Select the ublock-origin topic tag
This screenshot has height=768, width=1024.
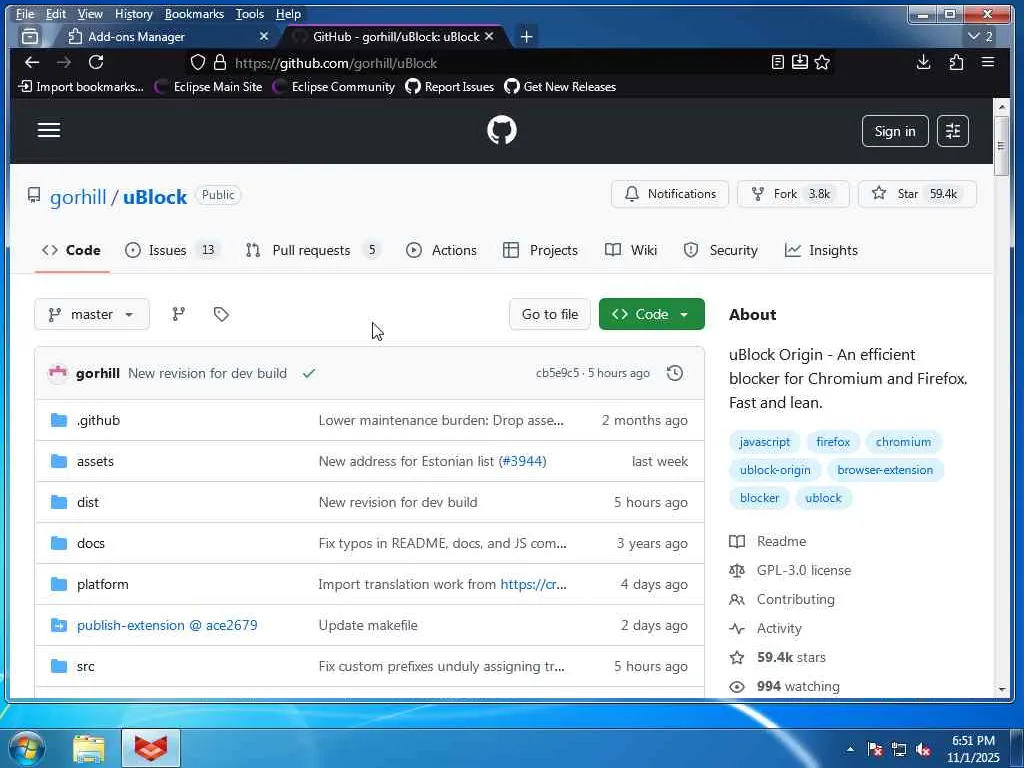[x=775, y=470]
